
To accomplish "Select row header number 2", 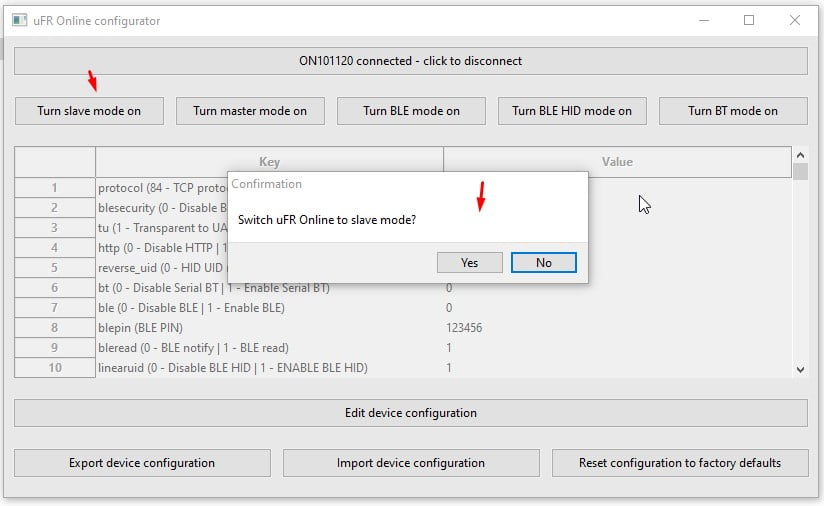I will pyautogui.click(x=55, y=208).
